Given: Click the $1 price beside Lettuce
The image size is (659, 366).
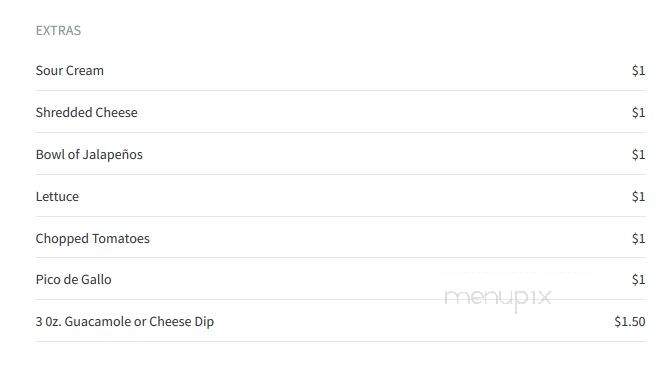Looking at the screenshot, I should pyautogui.click(x=638, y=197).
